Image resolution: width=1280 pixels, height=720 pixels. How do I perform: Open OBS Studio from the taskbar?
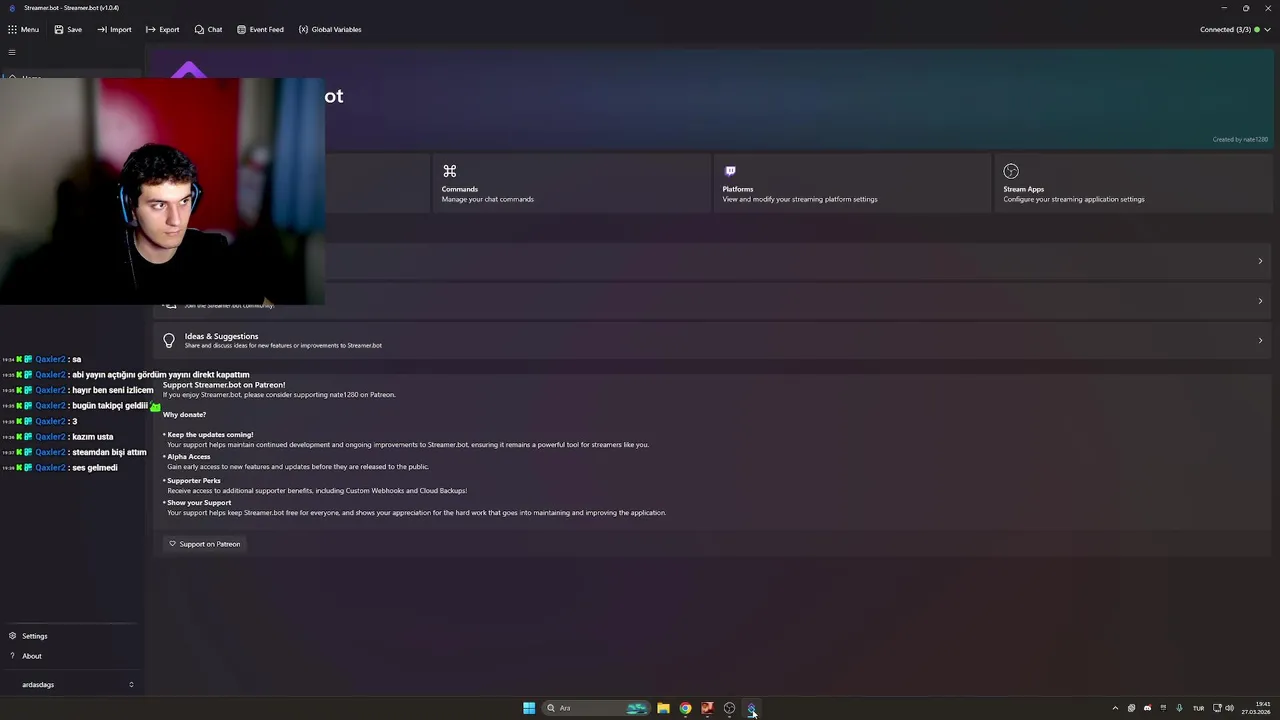pos(729,708)
